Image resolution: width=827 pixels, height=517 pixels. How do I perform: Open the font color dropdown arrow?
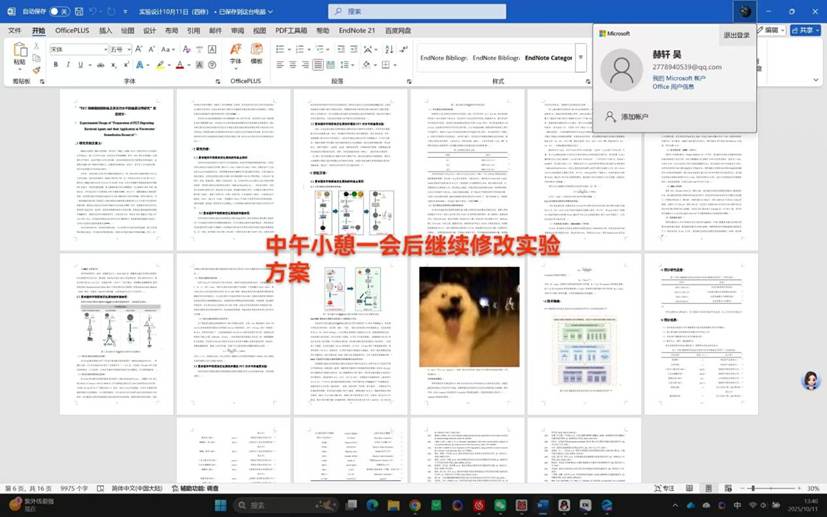click(188, 65)
